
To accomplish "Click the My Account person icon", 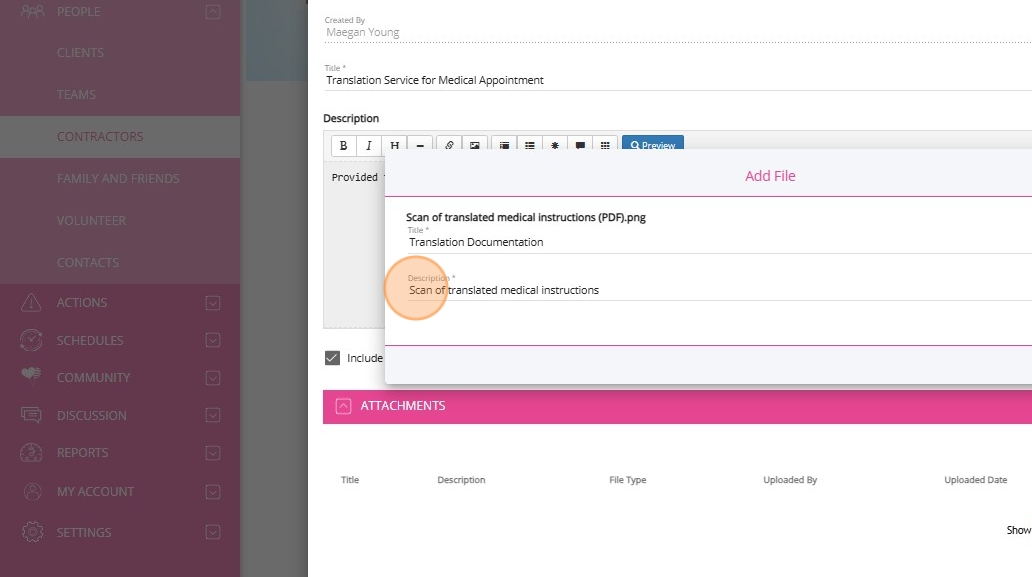I will [x=32, y=491].
